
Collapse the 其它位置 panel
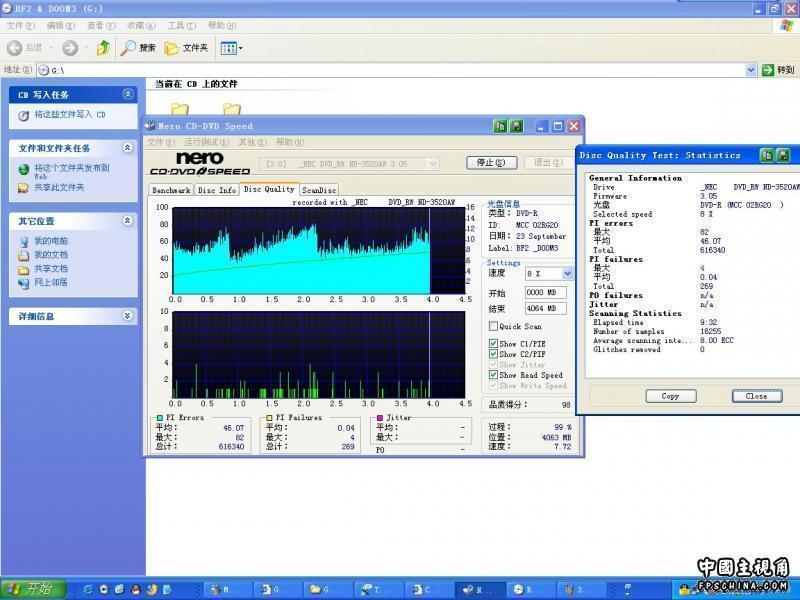pyautogui.click(x=128, y=220)
